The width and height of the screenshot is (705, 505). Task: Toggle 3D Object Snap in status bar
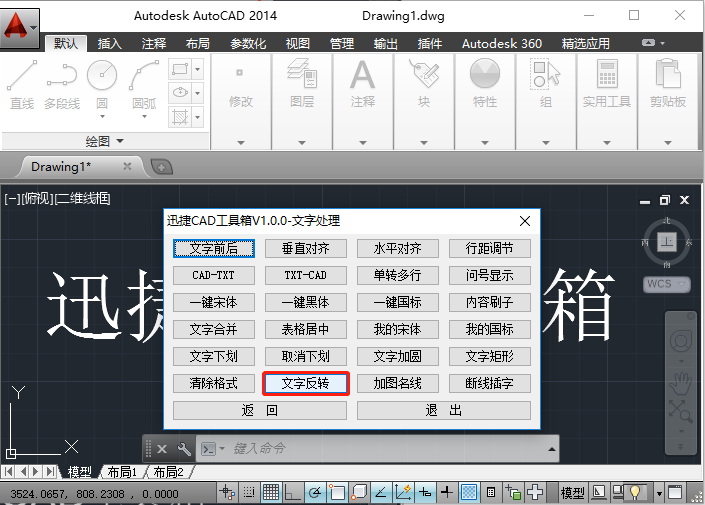click(359, 493)
